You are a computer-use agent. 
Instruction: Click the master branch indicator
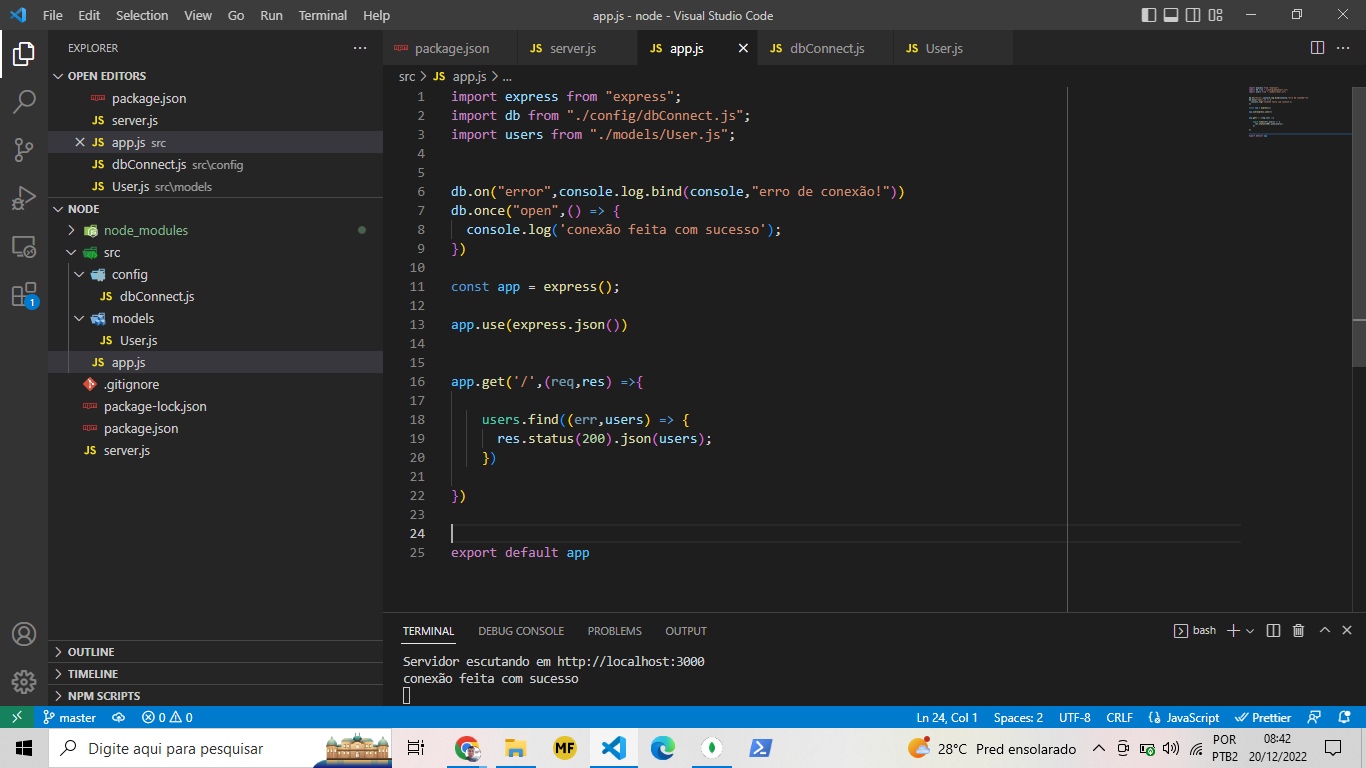[x=69, y=717]
